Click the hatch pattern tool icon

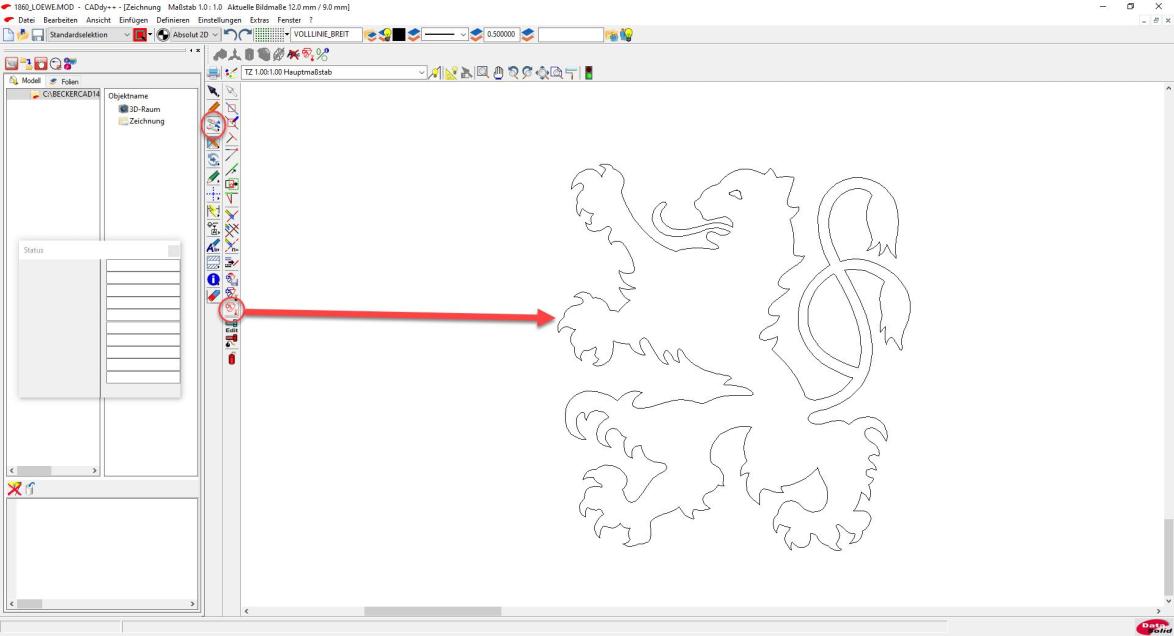pyautogui.click(x=213, y=262)
